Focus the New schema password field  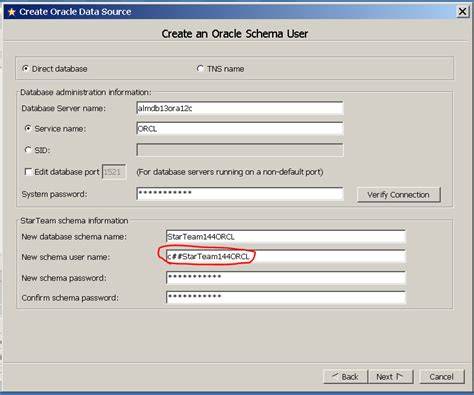coord(286,277)
